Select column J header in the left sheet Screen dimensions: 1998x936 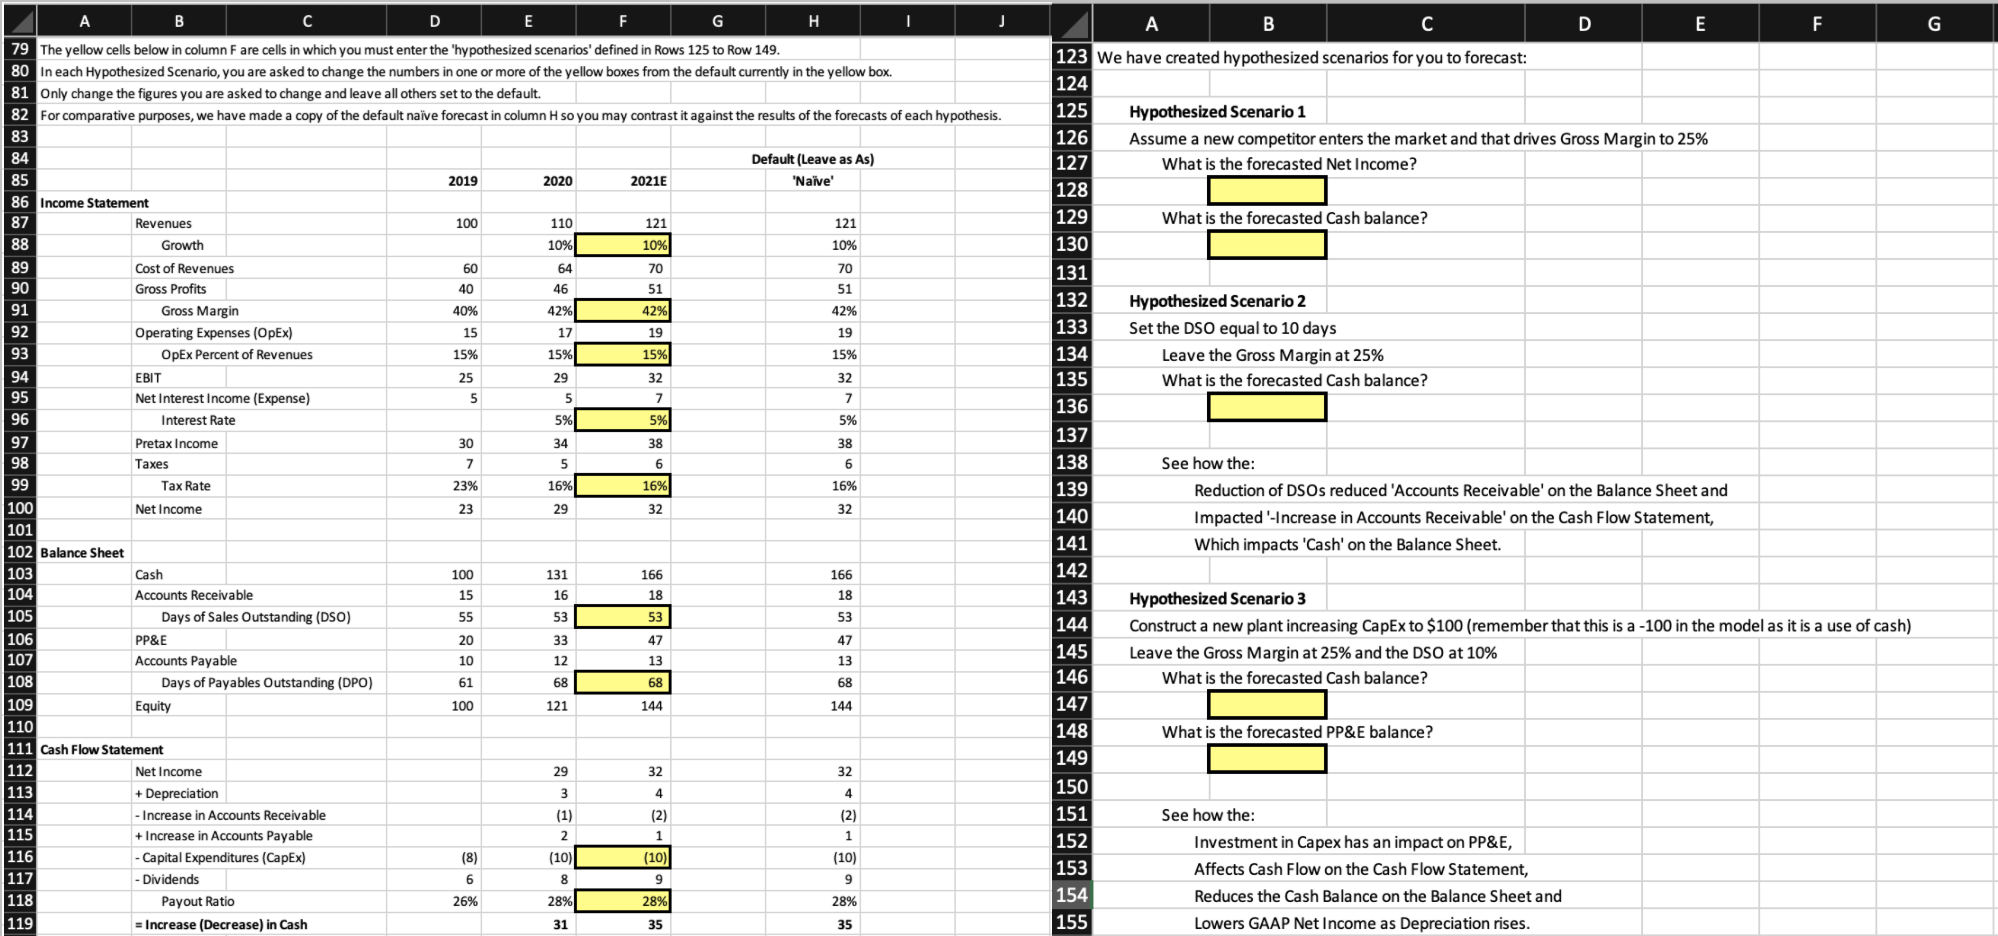coord(1002,20)
